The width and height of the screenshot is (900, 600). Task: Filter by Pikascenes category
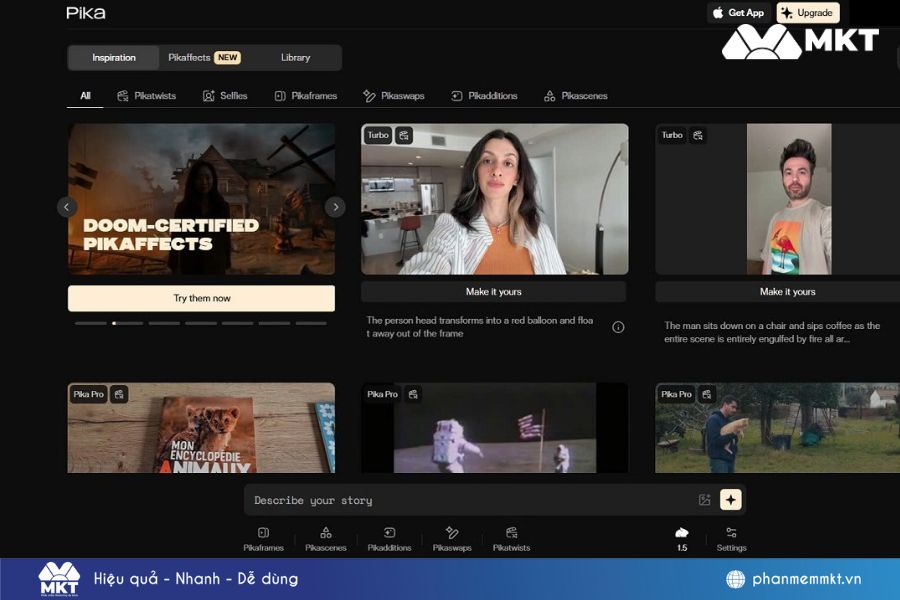pyautogui.click(x=575, y=95)
